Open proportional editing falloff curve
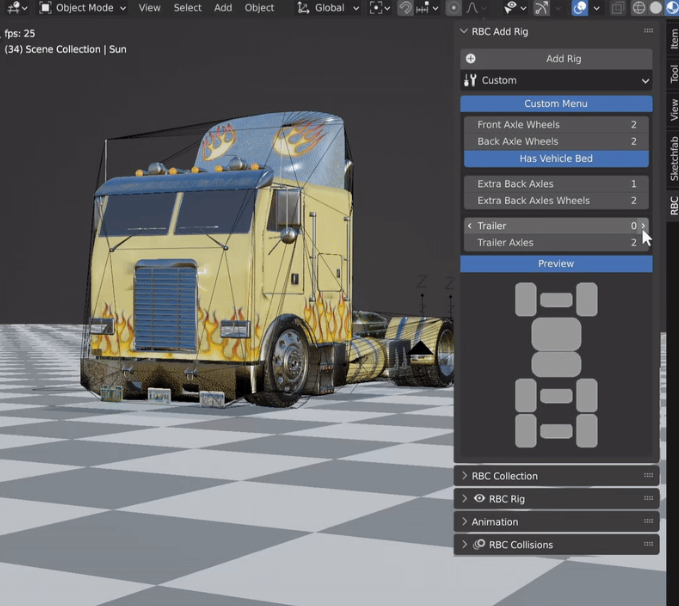The height and width of the screenshot is (606, 679). click(x=476, y=8)
